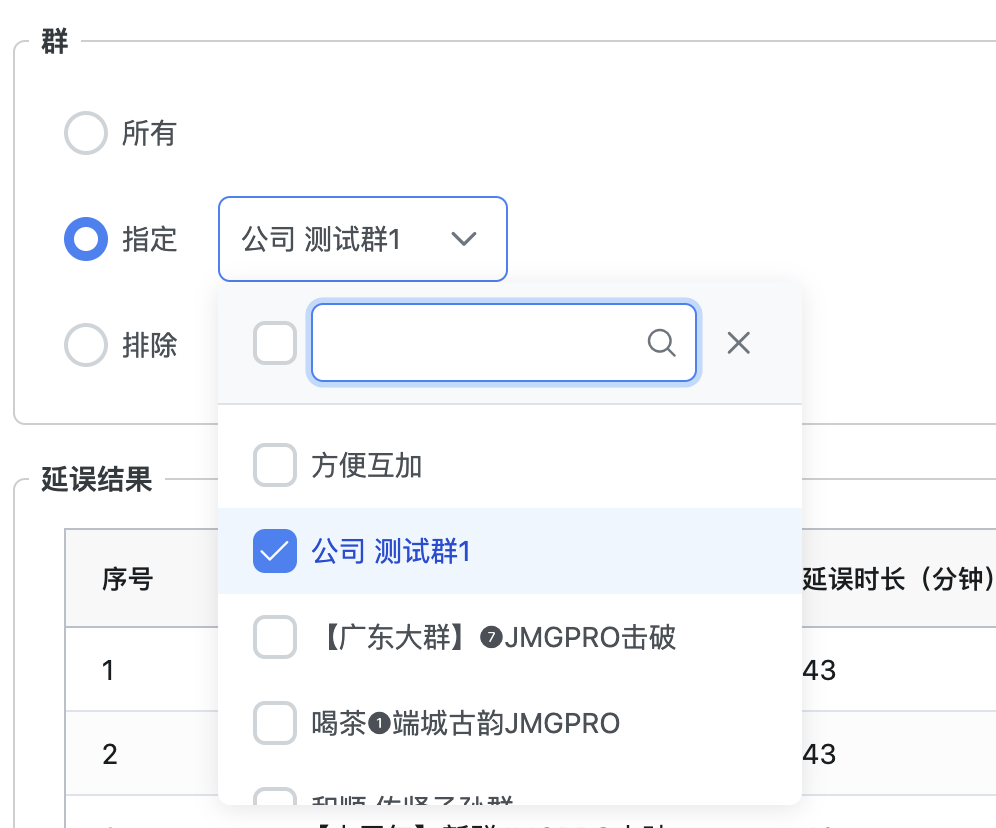
Task: Click the highlighted 公司 测试群1 option text
Action: click(391, 551)
